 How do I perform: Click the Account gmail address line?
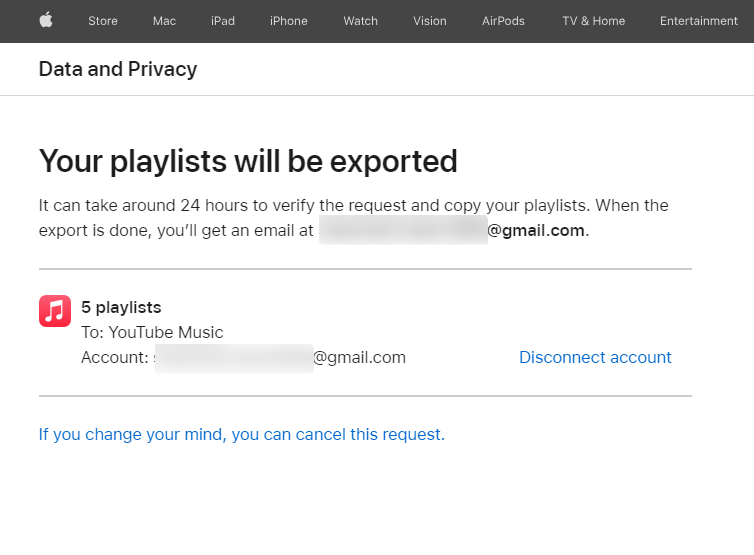(x=243, y=357)
